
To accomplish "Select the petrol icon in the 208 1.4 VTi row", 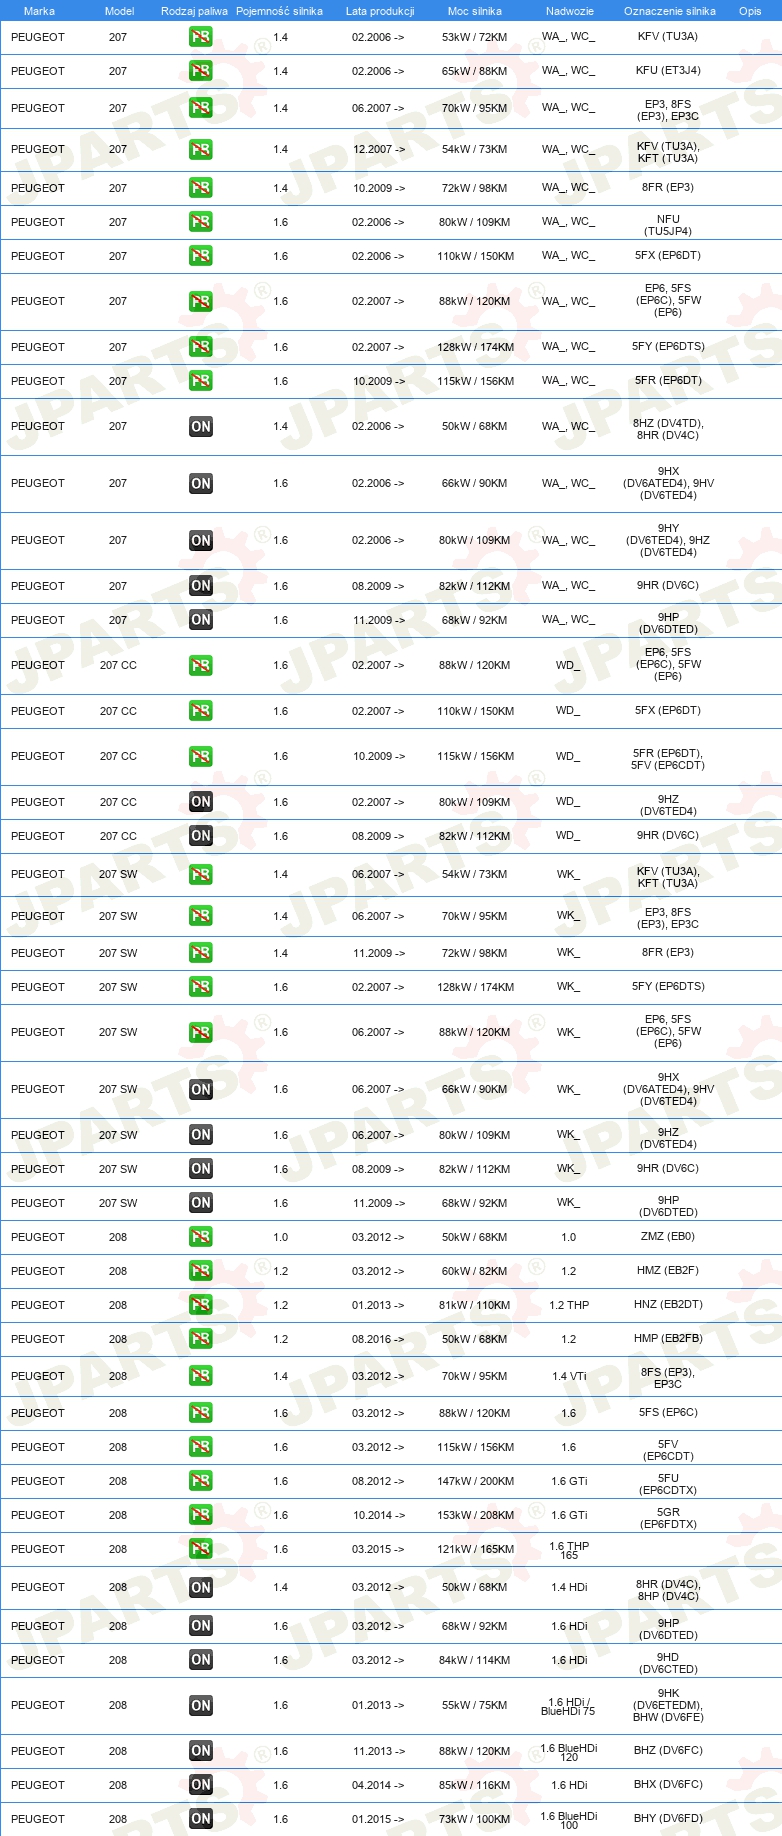I will (201, 1377).
